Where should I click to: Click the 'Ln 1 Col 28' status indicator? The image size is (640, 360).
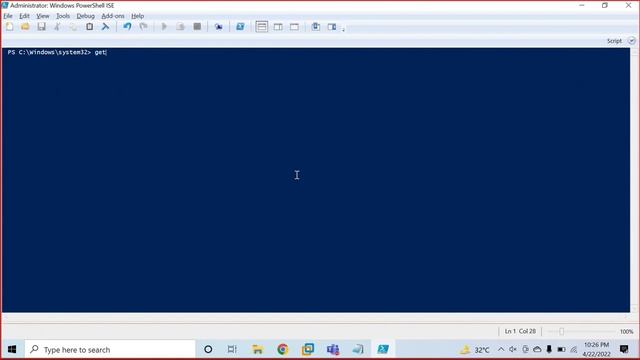point(520,331)
